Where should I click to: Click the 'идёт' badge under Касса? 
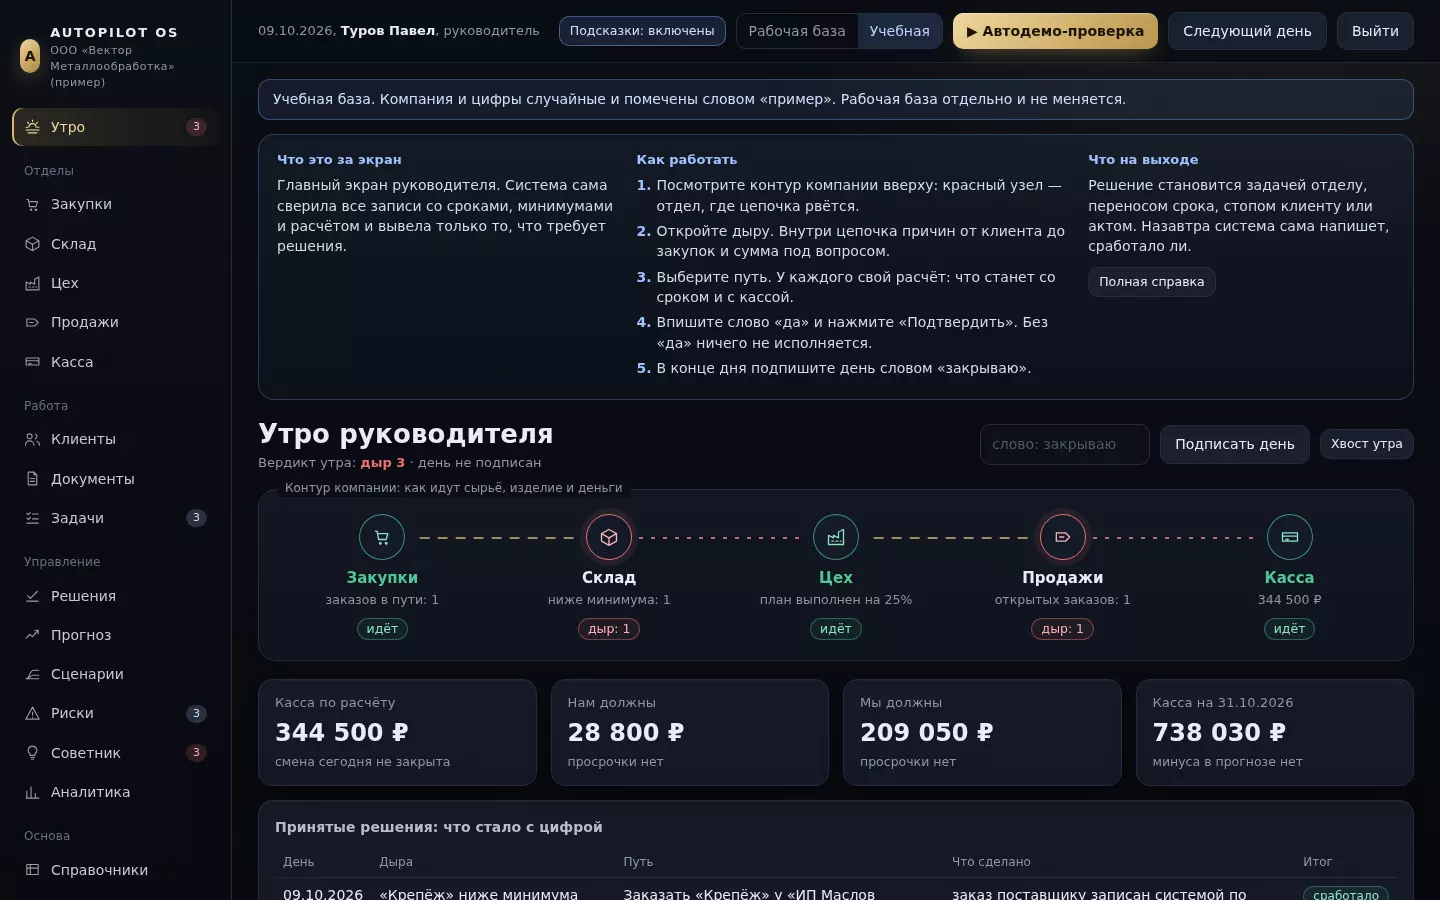tap(1290, 629)
